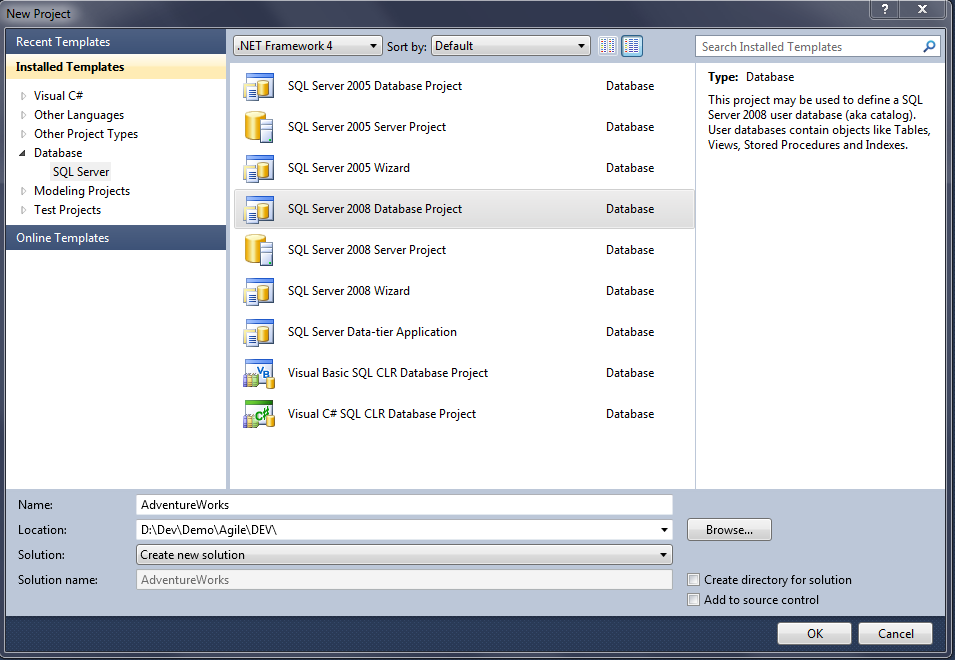Confirm with the OK button
955x660 pixels.
(x=814, y=633)
